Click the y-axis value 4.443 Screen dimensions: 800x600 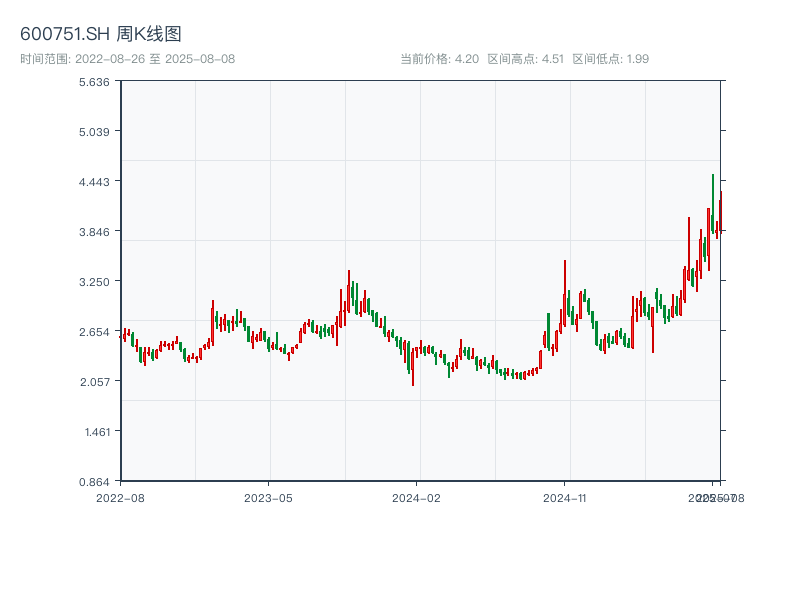point(94,182)
